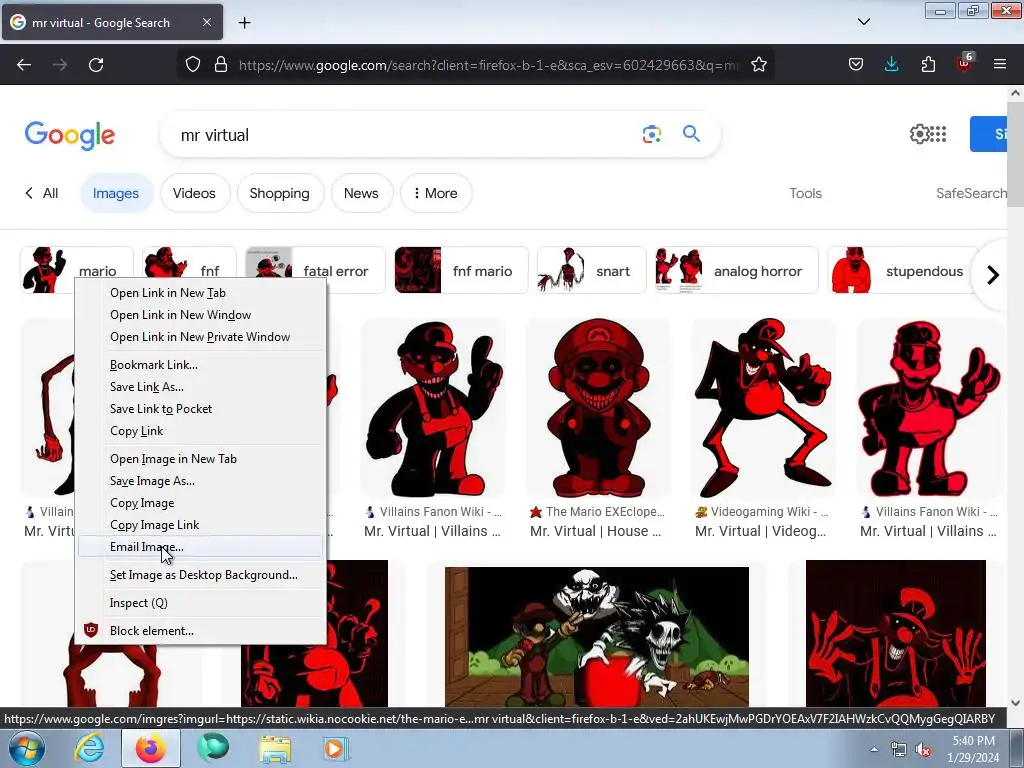Open File Explorer from taskbar
Image resolution: width=1024 pixels, height=768 pixels.
274,749
